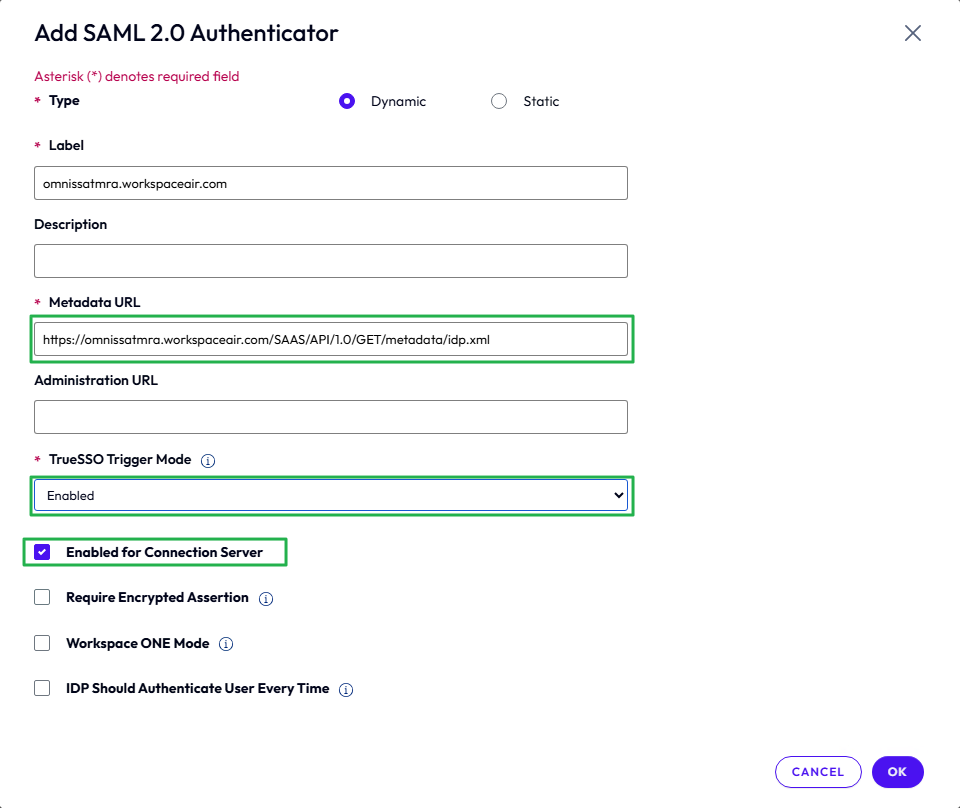Click info icon next to Workspace ONE Mode
960x808 pixels.
(226, 644)
